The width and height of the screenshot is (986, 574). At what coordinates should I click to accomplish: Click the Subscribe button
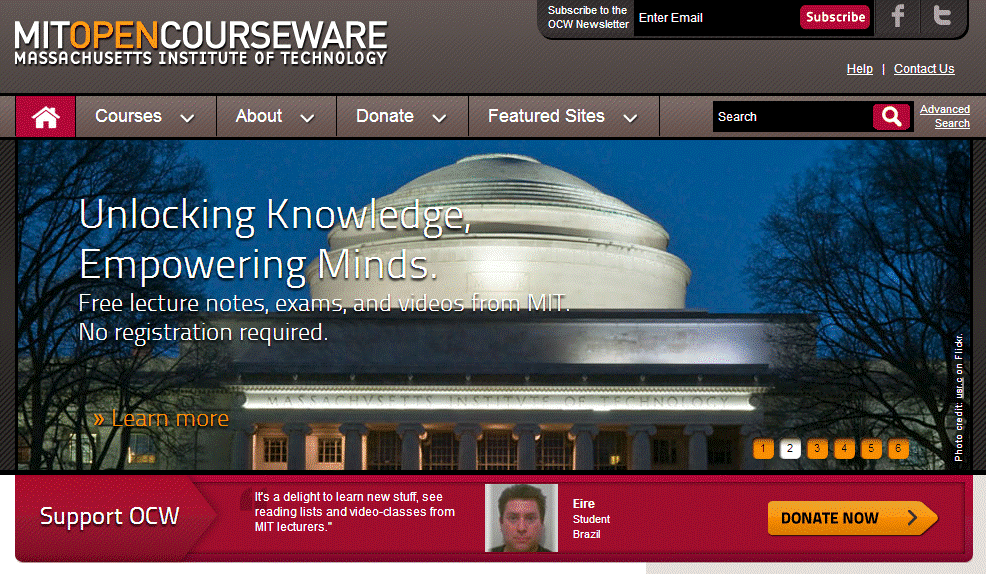(x=835, y=17)
